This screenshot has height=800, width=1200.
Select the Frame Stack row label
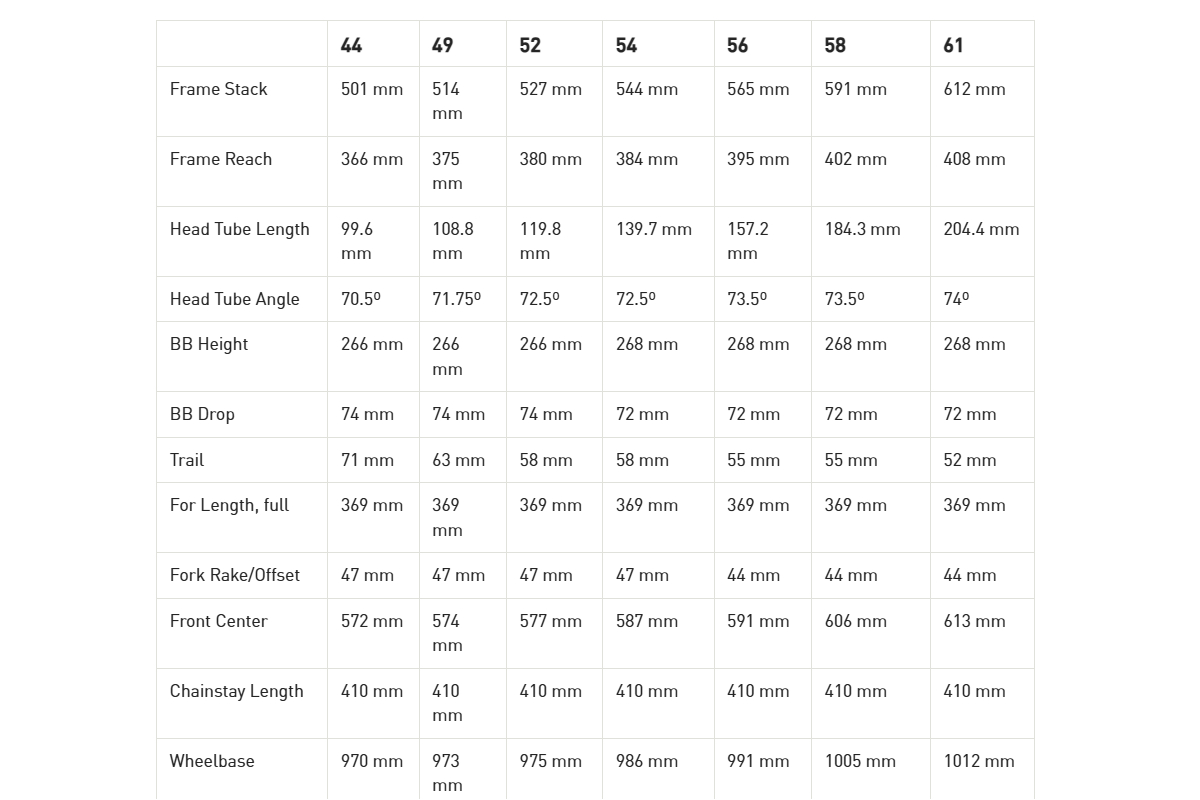[219, 89]
